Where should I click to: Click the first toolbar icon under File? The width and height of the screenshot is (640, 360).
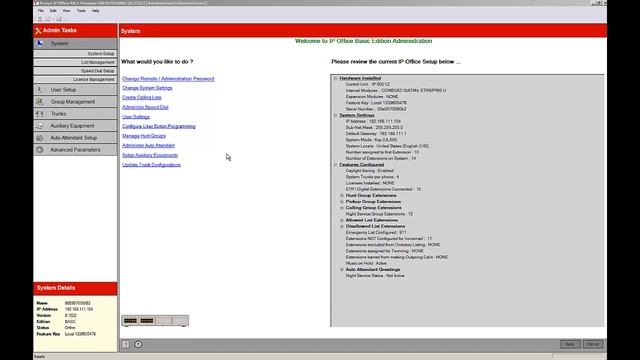click(x=40, y=19)
